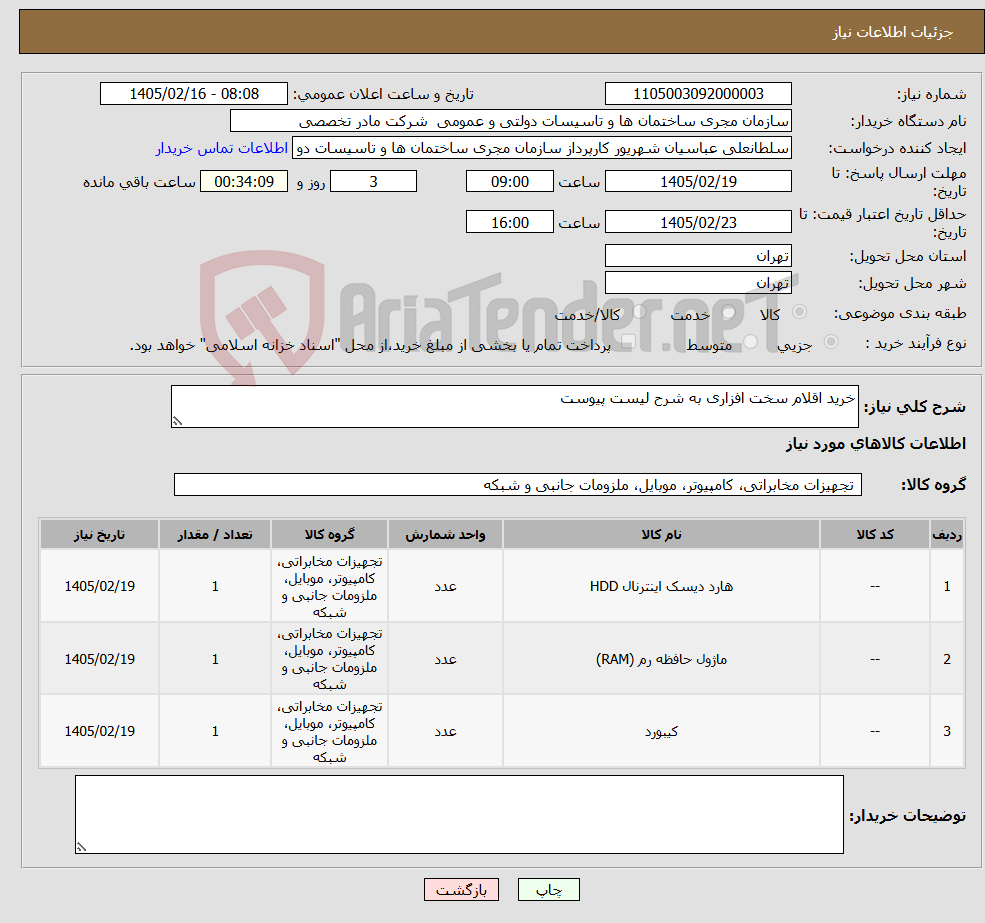Click the goods group cell in the کیبورد row
Screen dimensions: 985x923
tap(329, 731)
